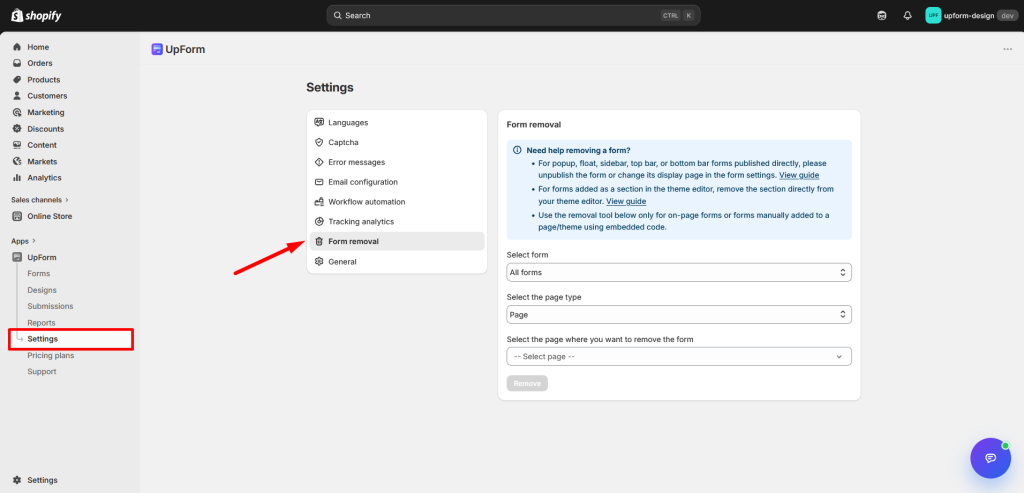Click the search bar
Screen dimensions: 1024x493
(x=513, y=15)
